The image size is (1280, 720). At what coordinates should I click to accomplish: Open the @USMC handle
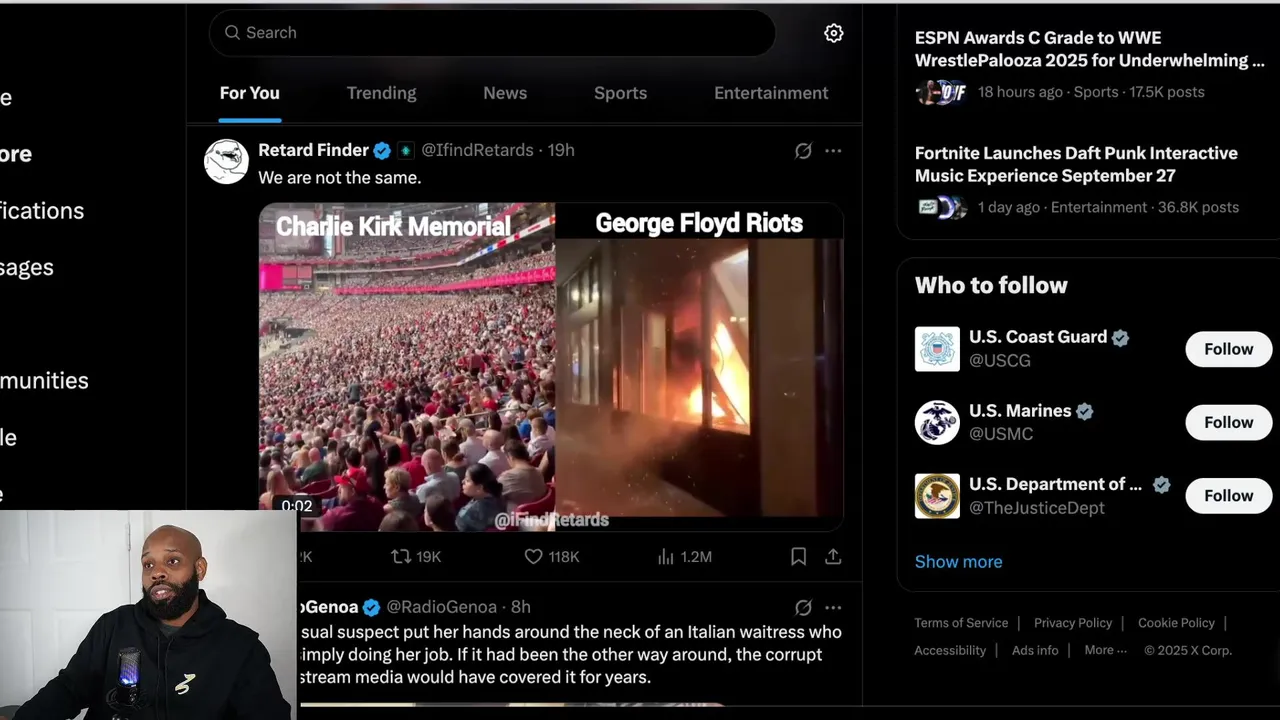(x=1001, y=434)
